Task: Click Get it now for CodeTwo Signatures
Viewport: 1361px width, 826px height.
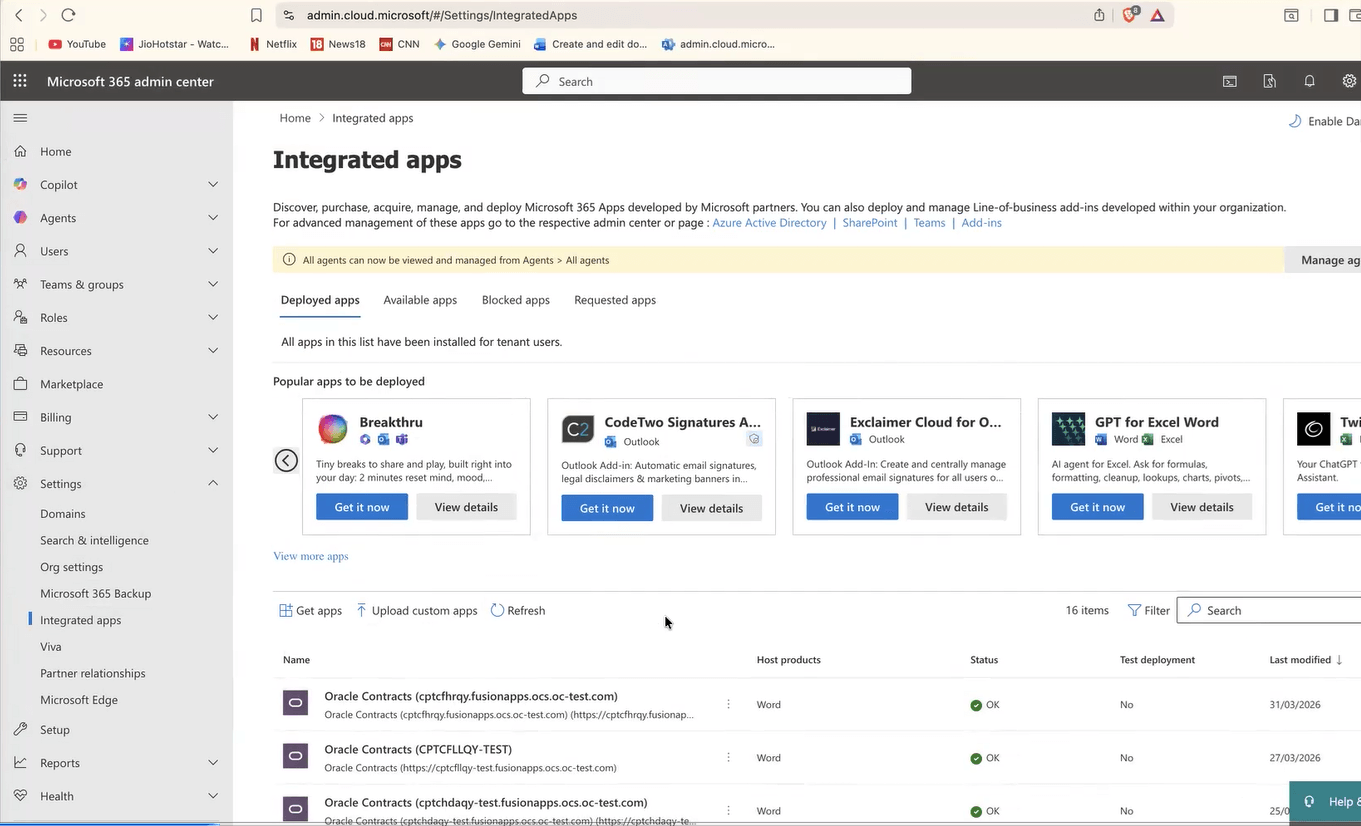Action: point(606,508)
